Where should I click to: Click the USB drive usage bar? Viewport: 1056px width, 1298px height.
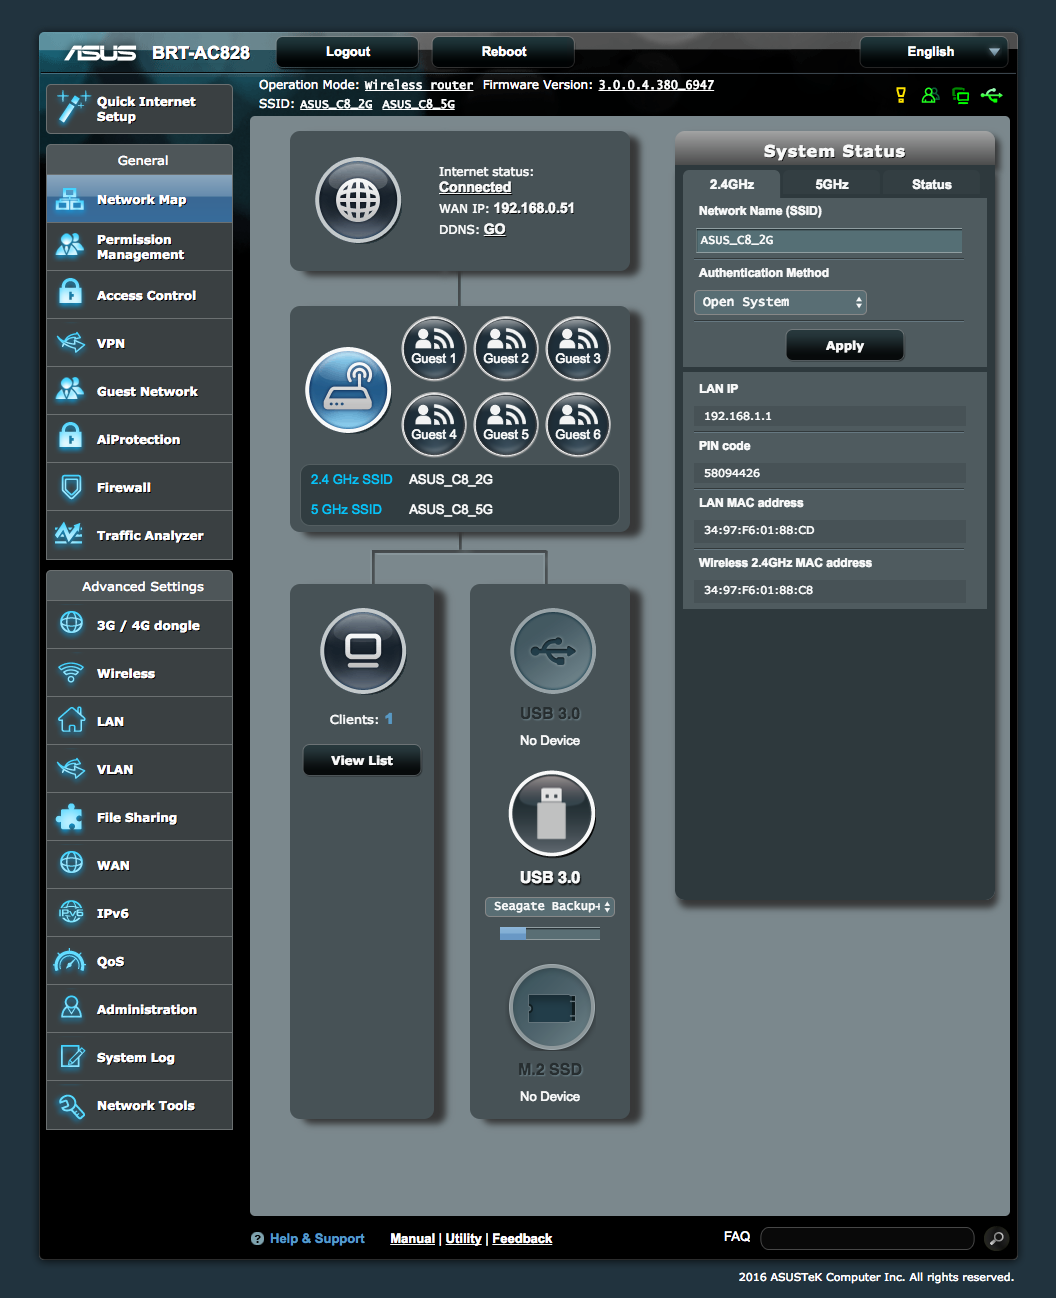coord(550,934)
